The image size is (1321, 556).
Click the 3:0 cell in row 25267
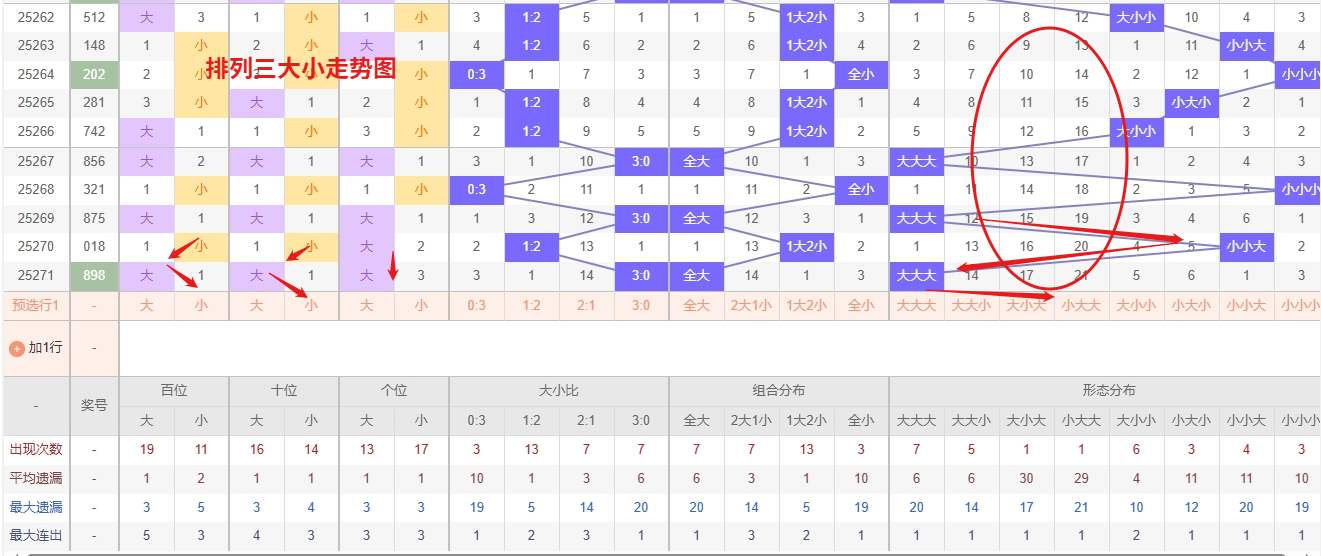click(x=642, y=161)
